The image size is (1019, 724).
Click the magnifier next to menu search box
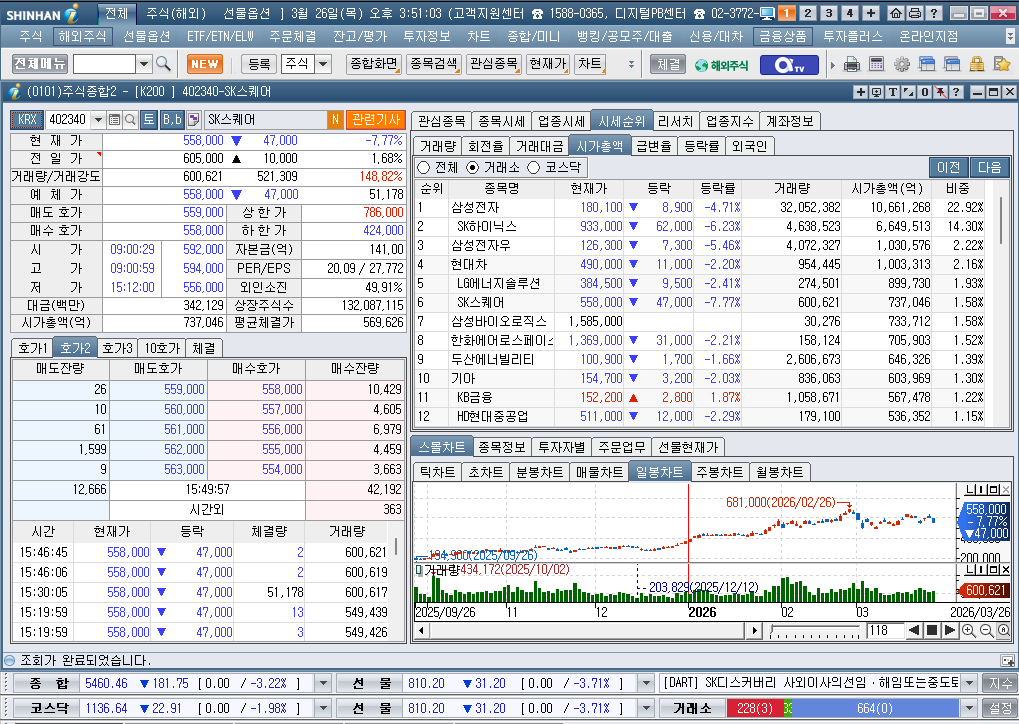point(163,64)
